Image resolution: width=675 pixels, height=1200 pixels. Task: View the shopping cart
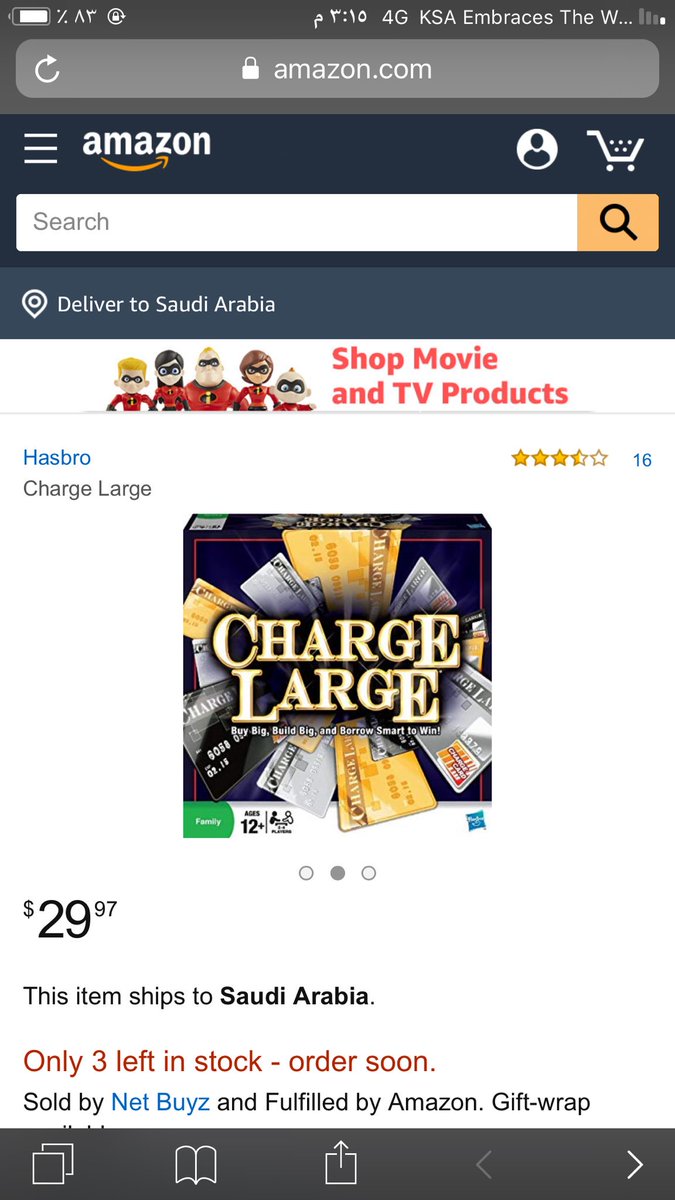615,150
